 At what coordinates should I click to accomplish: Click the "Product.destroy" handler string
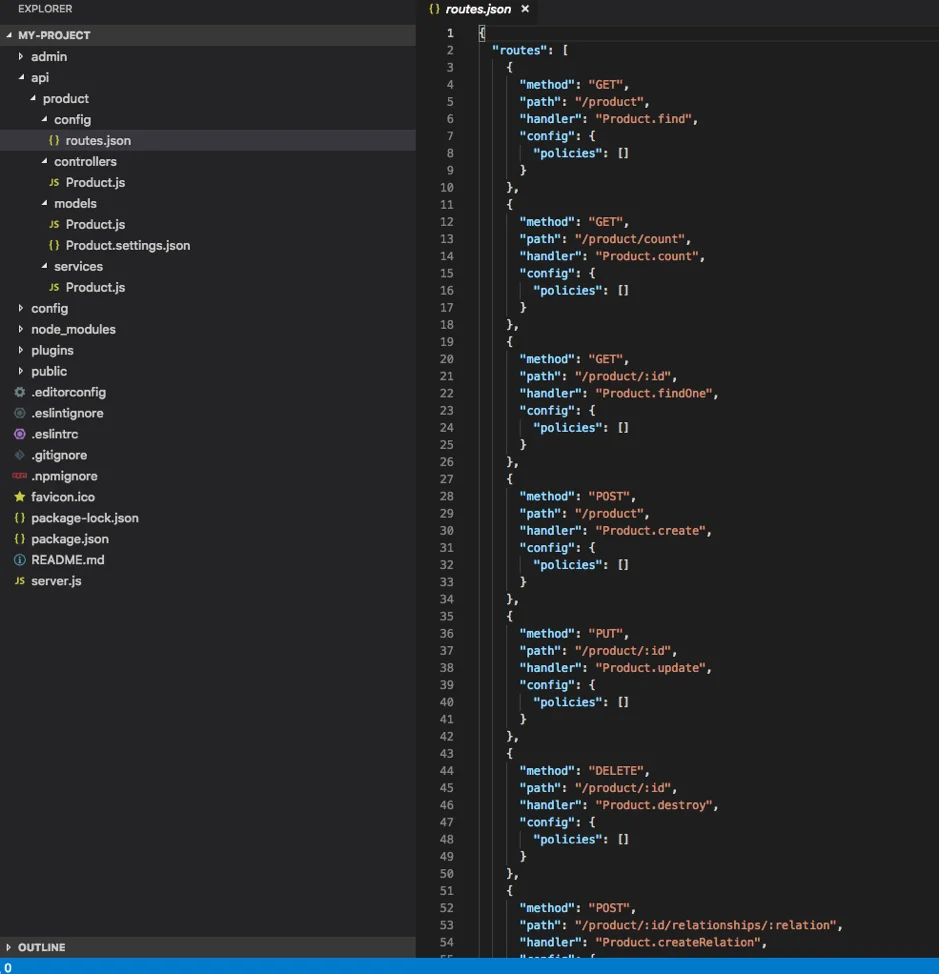pos(654,805)
